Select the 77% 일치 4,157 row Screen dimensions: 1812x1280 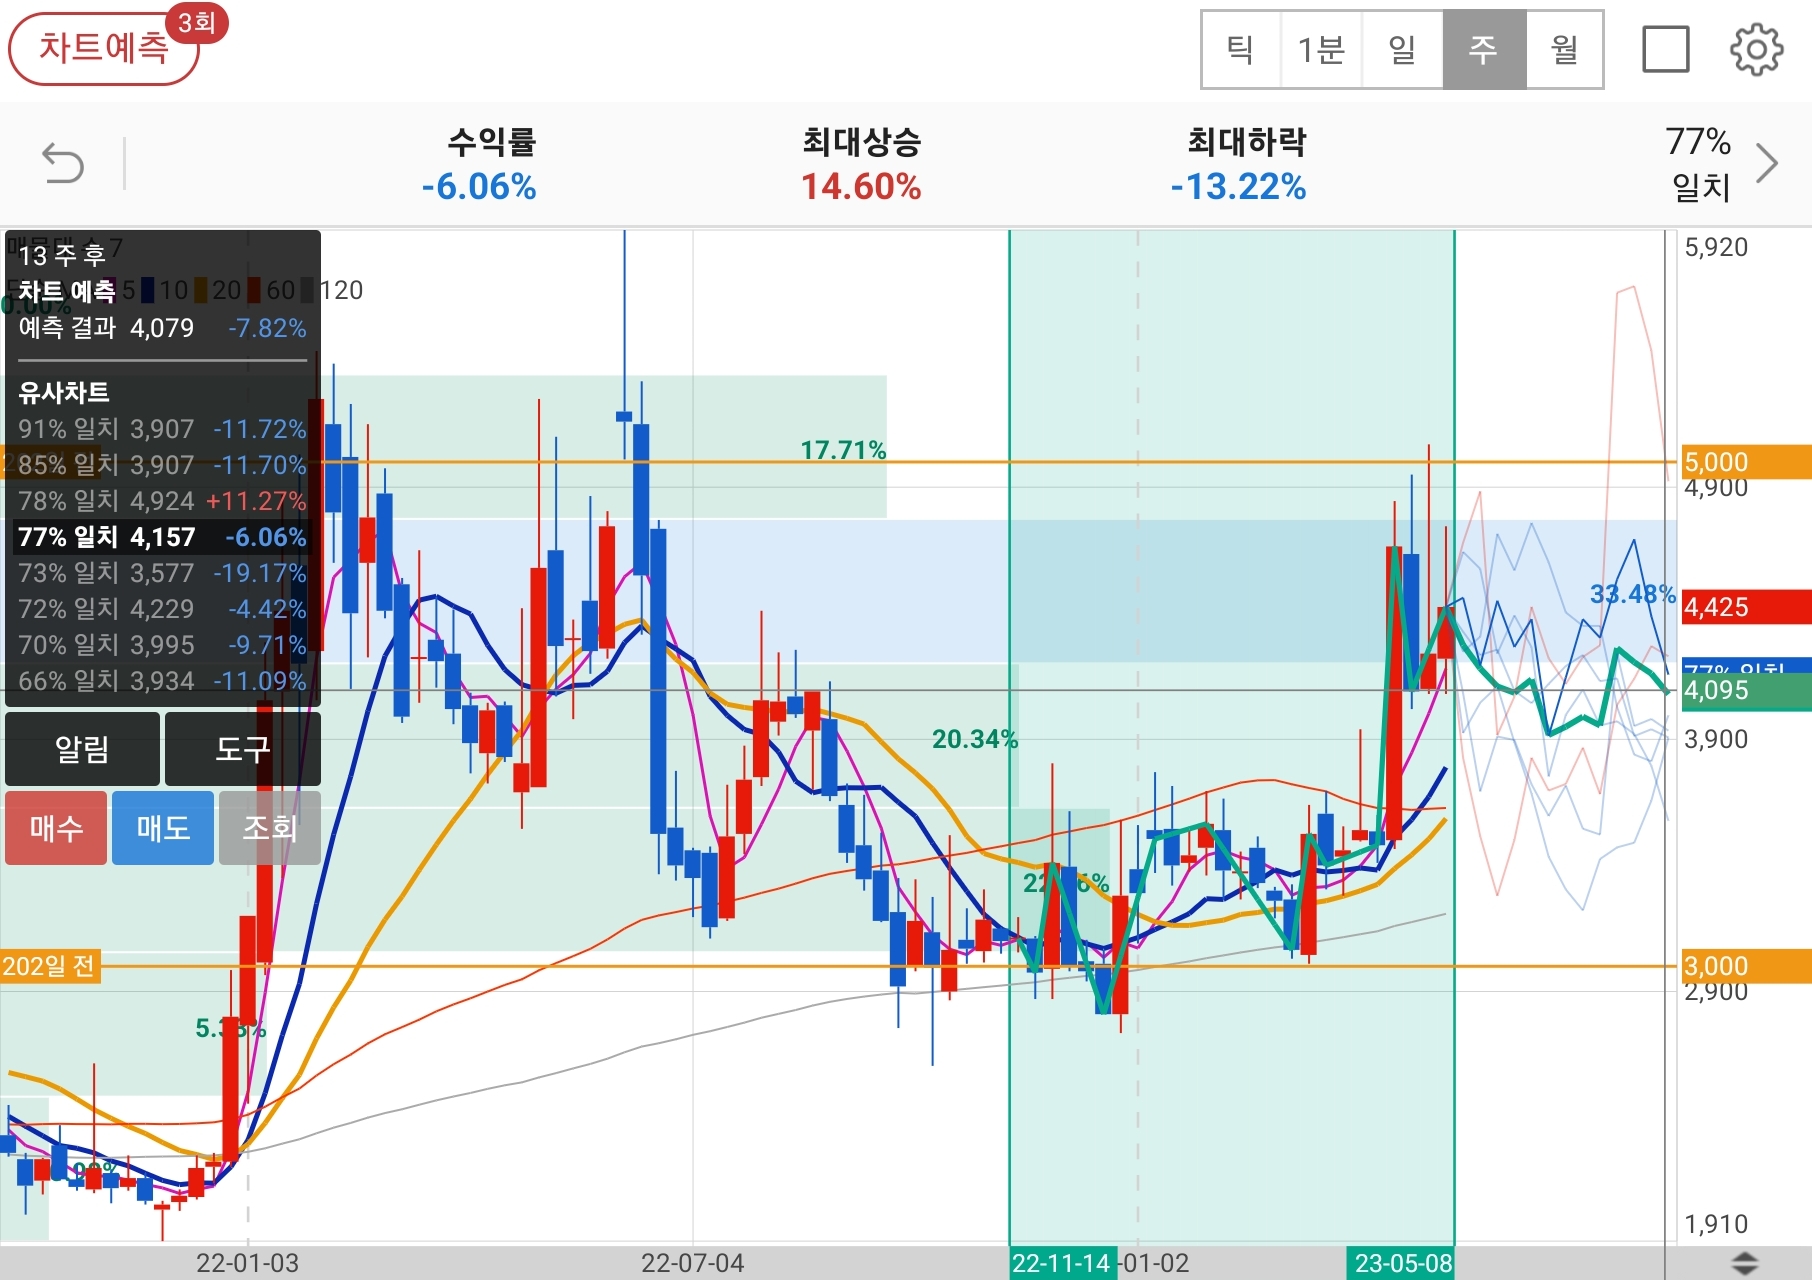(x=162, y=537)
